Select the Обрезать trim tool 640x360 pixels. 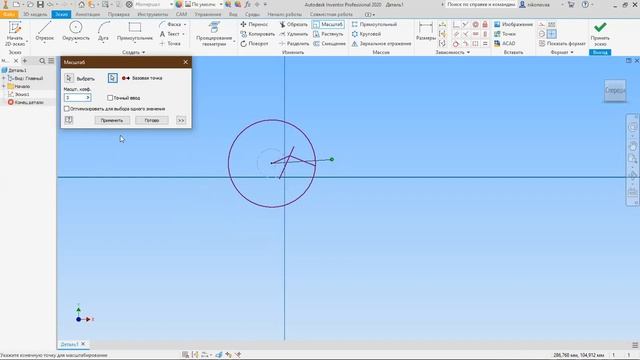293,24
